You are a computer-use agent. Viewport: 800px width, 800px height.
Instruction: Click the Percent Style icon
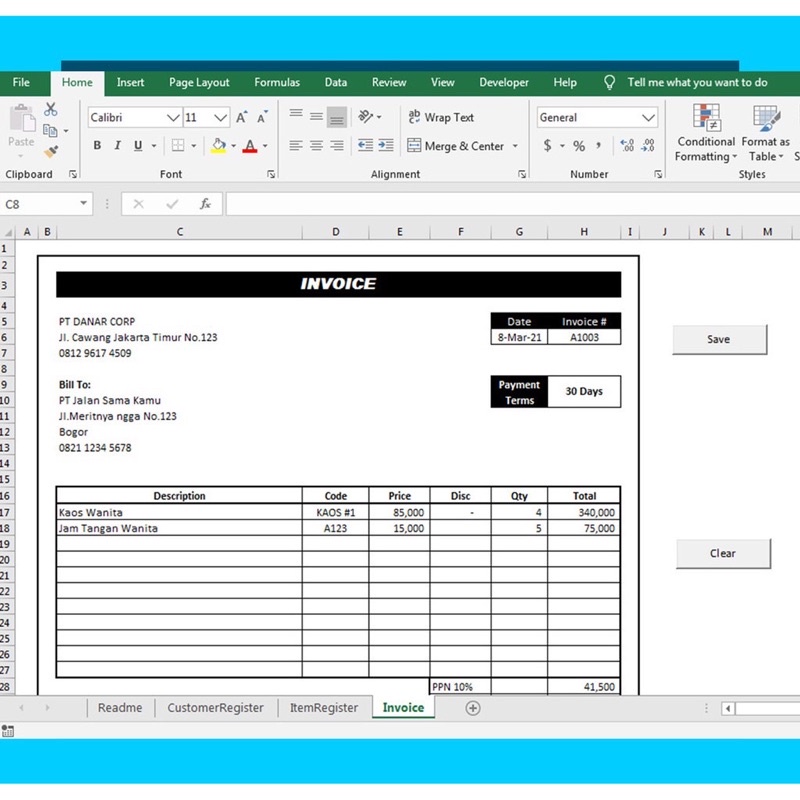point(579,146)
